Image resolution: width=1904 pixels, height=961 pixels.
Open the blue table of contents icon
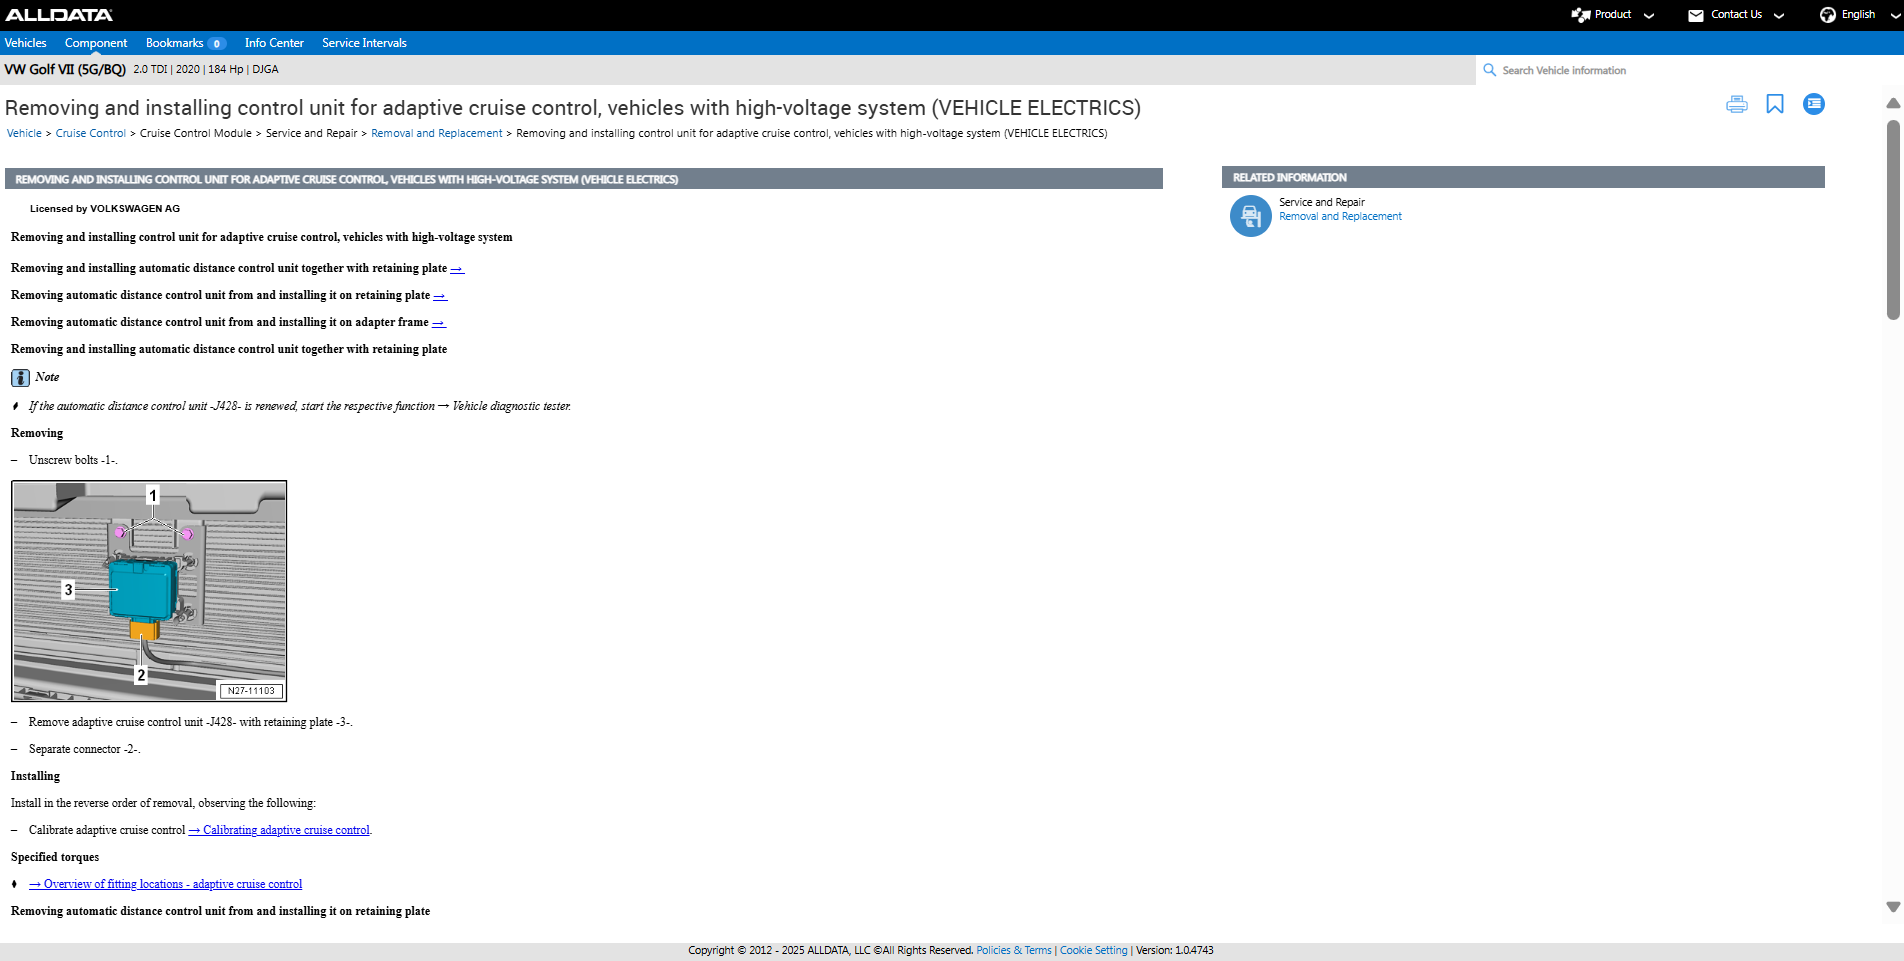point(1813,104)
